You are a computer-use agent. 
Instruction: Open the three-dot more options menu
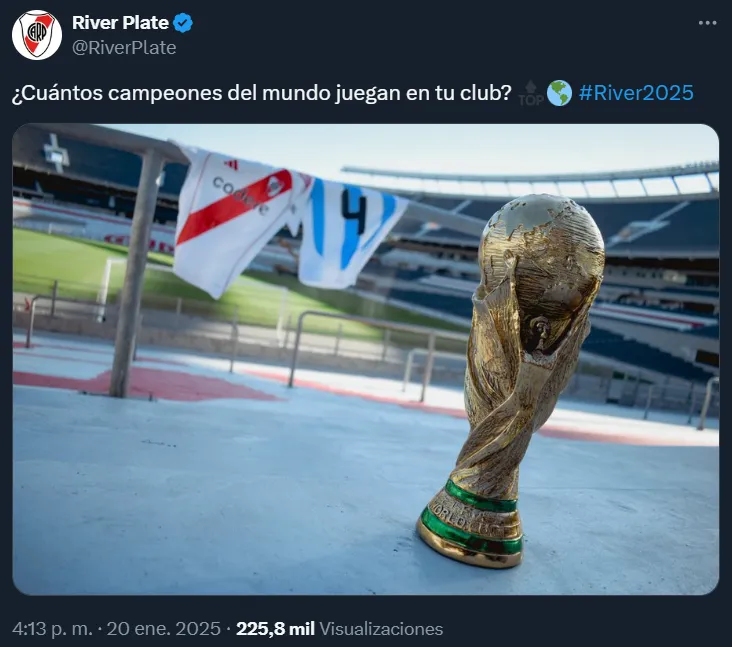coord(707,23)
